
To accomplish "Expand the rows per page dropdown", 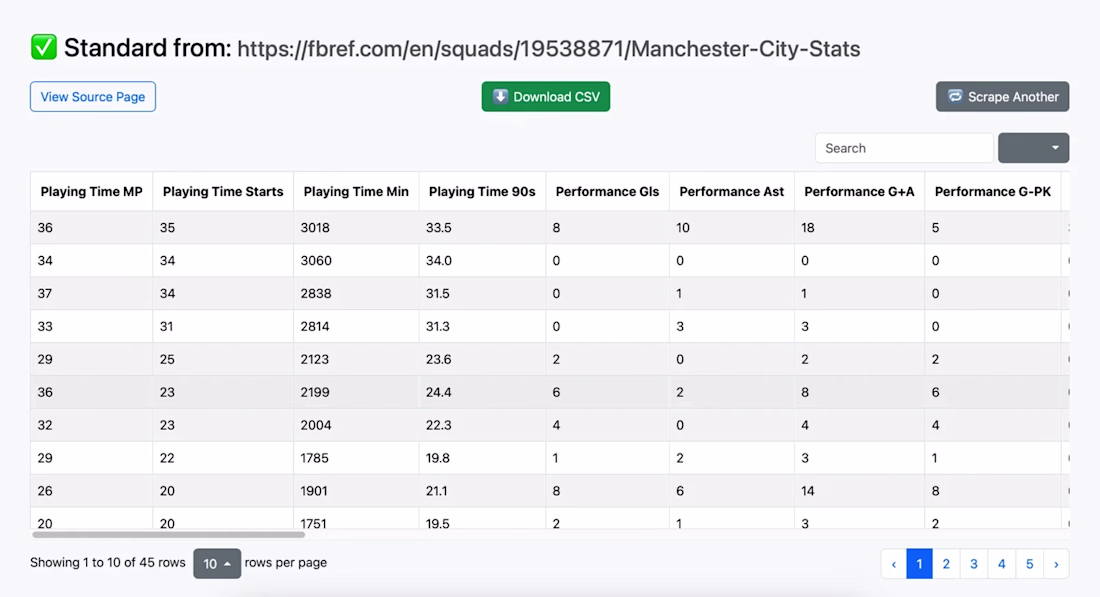I will coord(217,563).
